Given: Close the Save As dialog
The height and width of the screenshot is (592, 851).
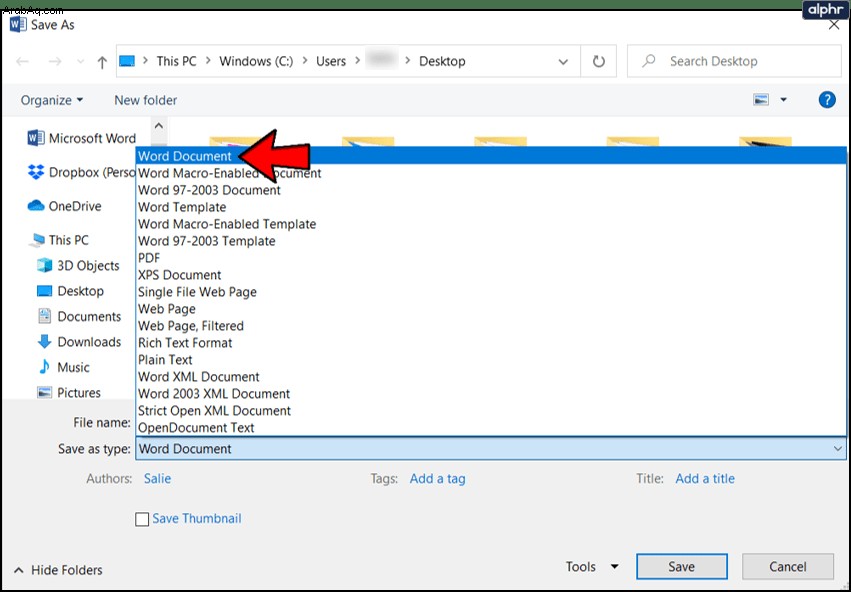Looking at the screenshot, I should (834, 25).
